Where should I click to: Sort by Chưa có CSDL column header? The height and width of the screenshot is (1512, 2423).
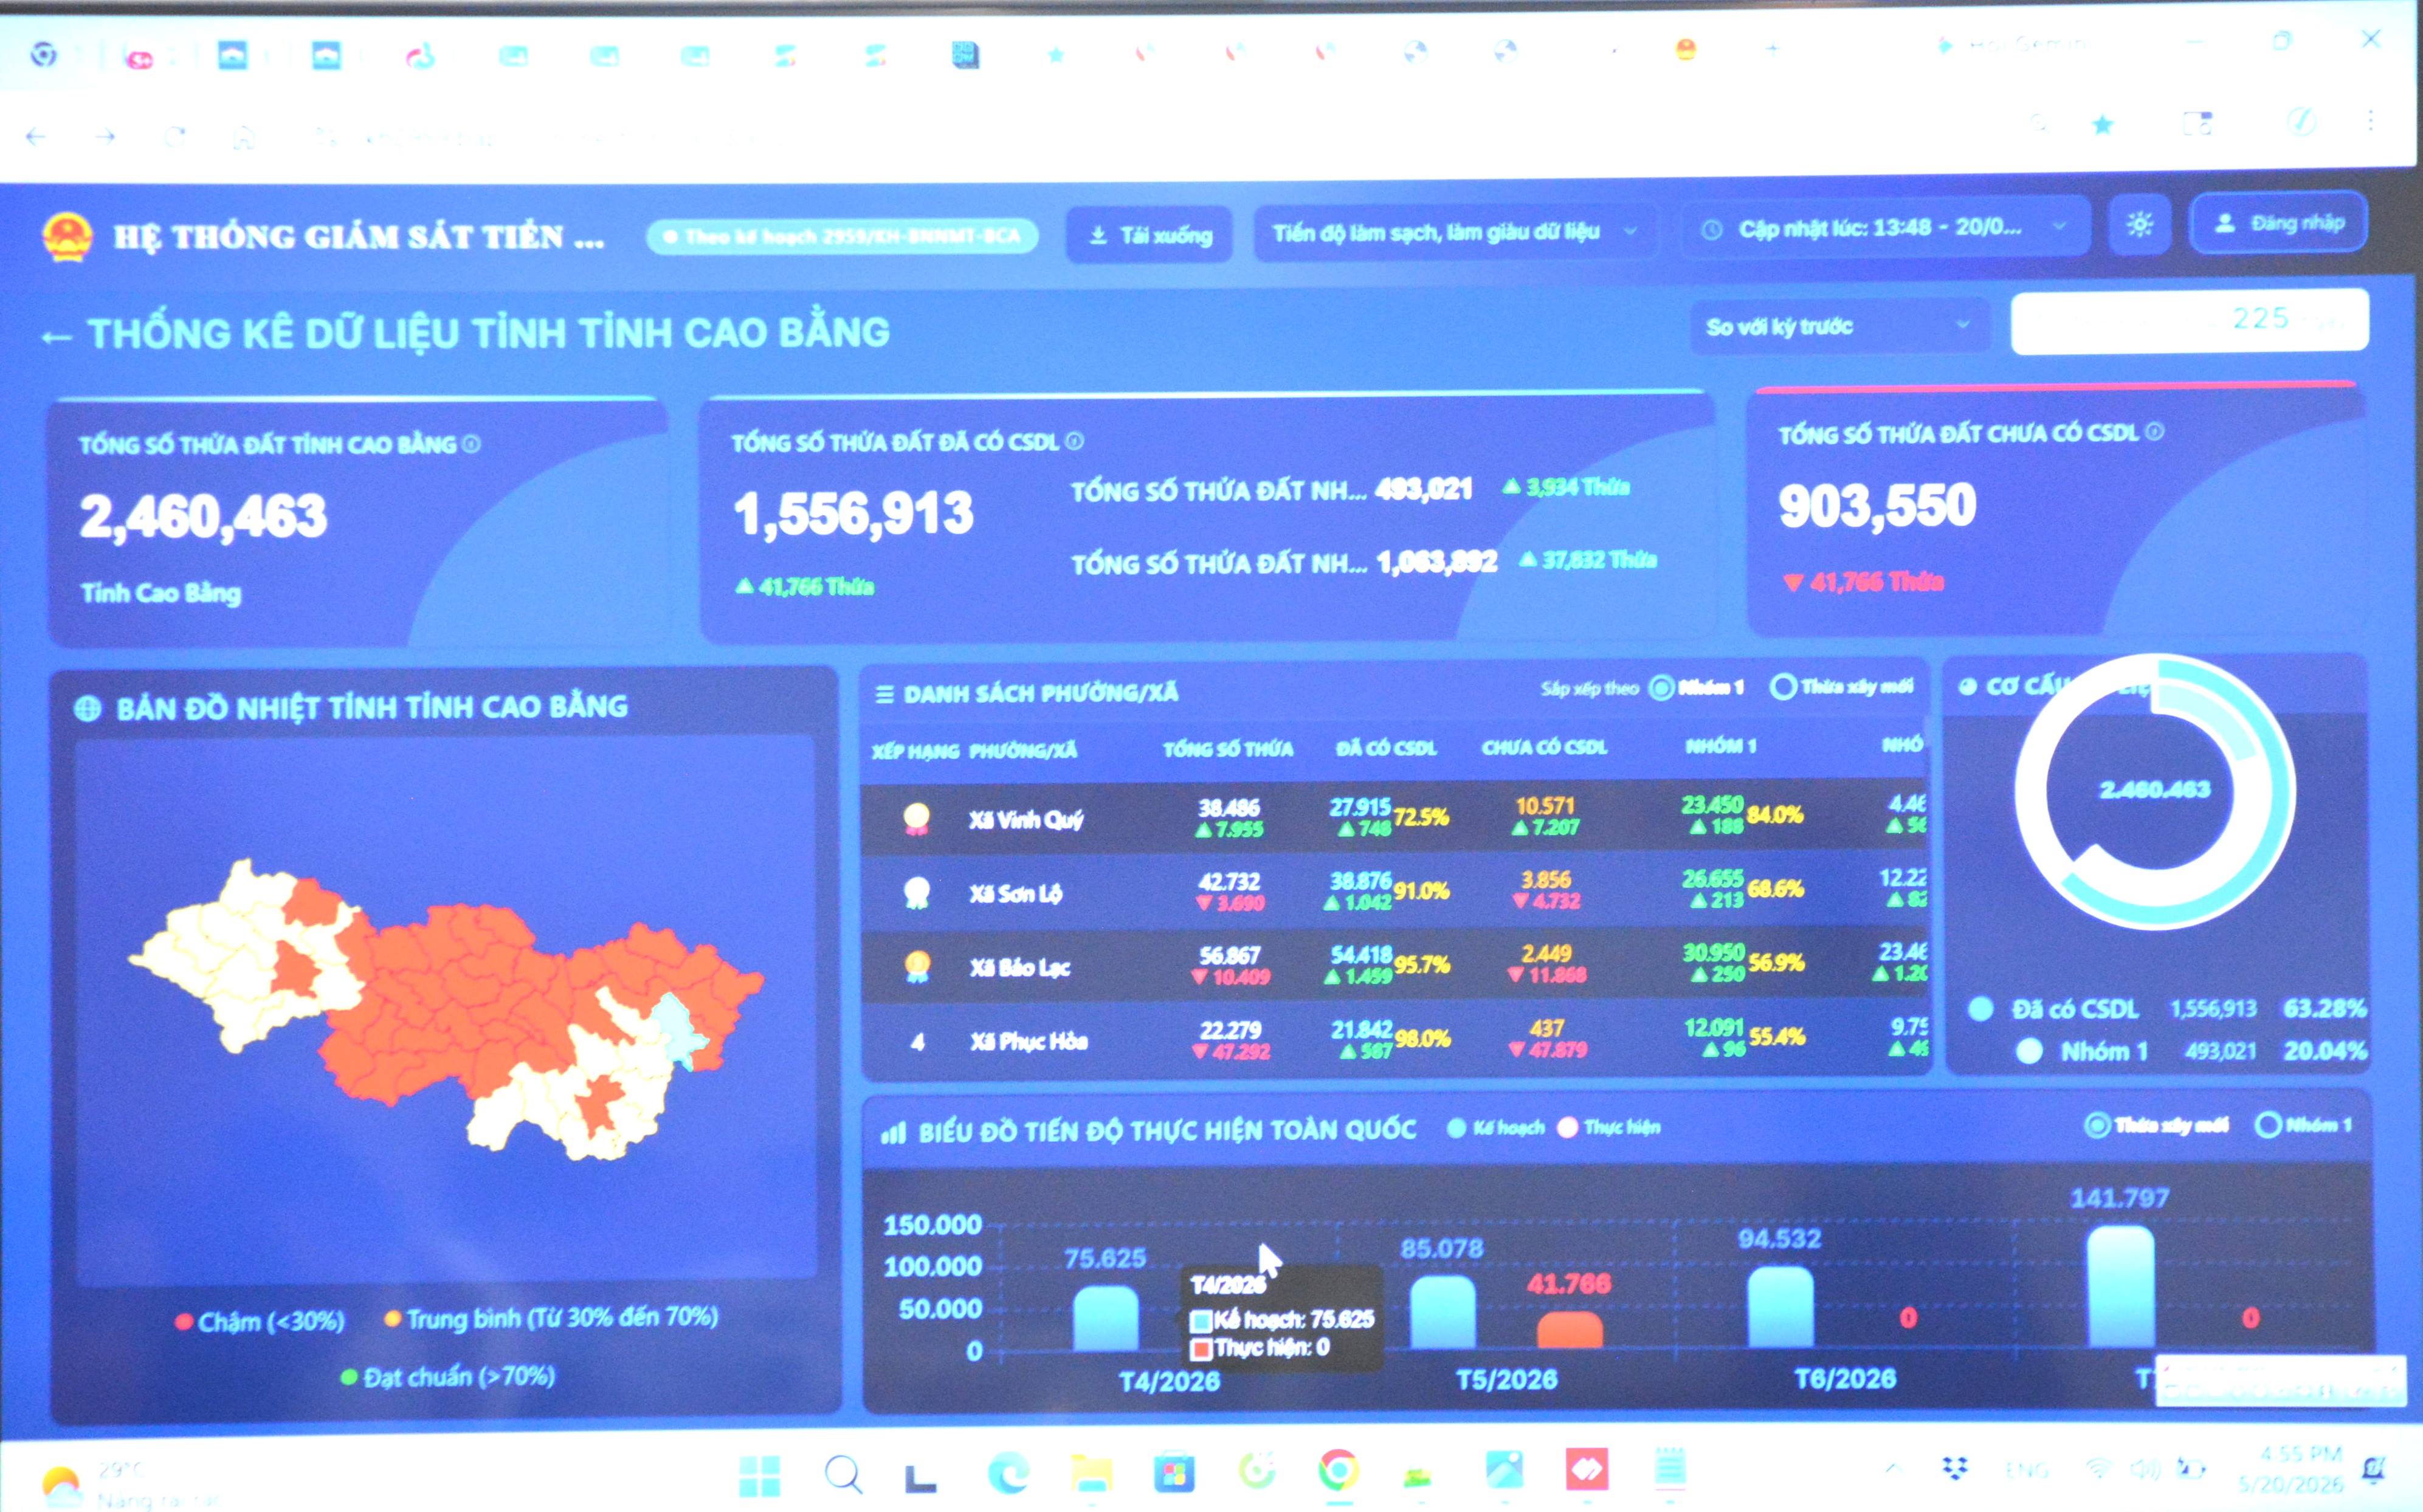coord(1544,747)
